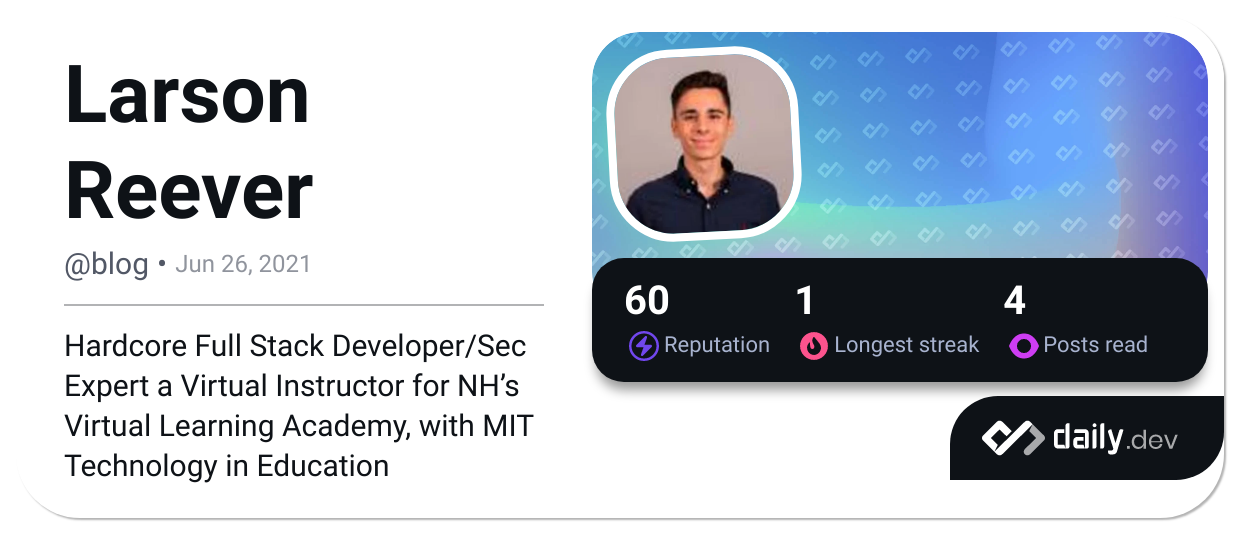The image size is (1240, 534).
Task: Click the Jun 26, 2021 join date
Action: (243, 265)
